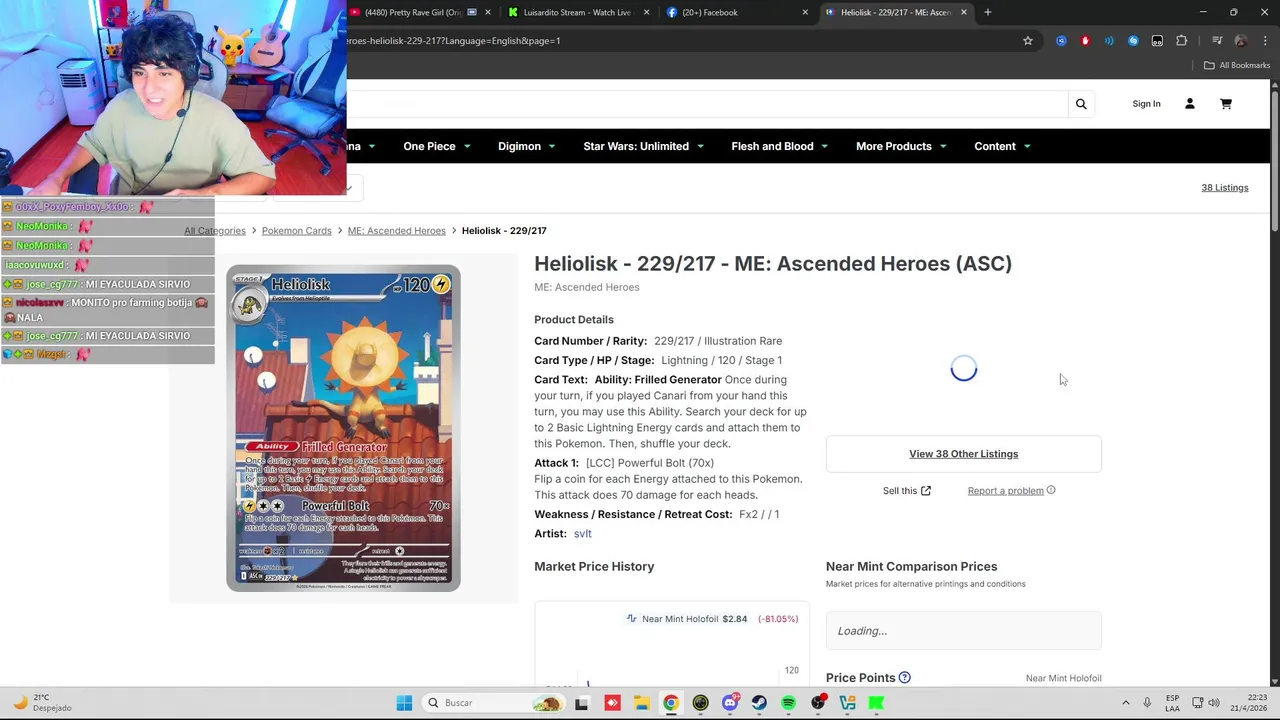Click the Chrome profile avatar
The image size is (1280, 720).
(1241, 41)
